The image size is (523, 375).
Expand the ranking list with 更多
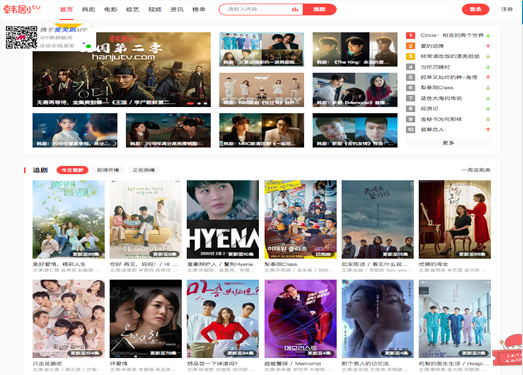(x=448, y=143)
